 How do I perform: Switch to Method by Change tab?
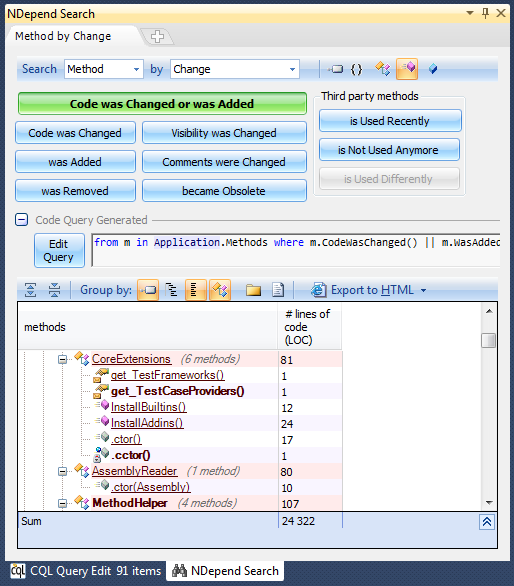pyautogui.click(x=63, y=36)
